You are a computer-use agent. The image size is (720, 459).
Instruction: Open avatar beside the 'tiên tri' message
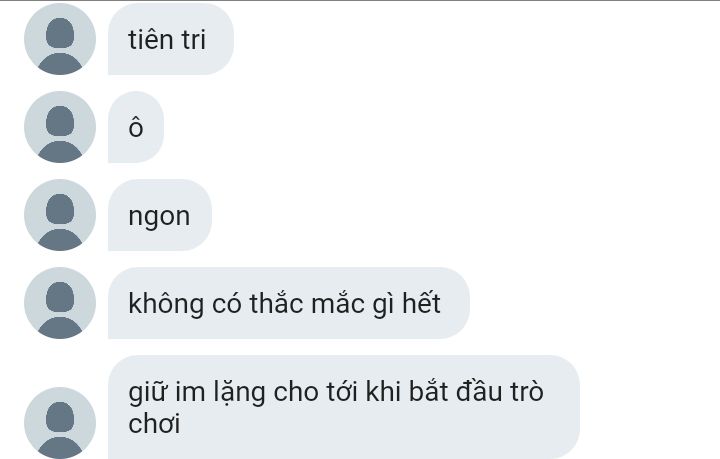[x=60, y=39]
